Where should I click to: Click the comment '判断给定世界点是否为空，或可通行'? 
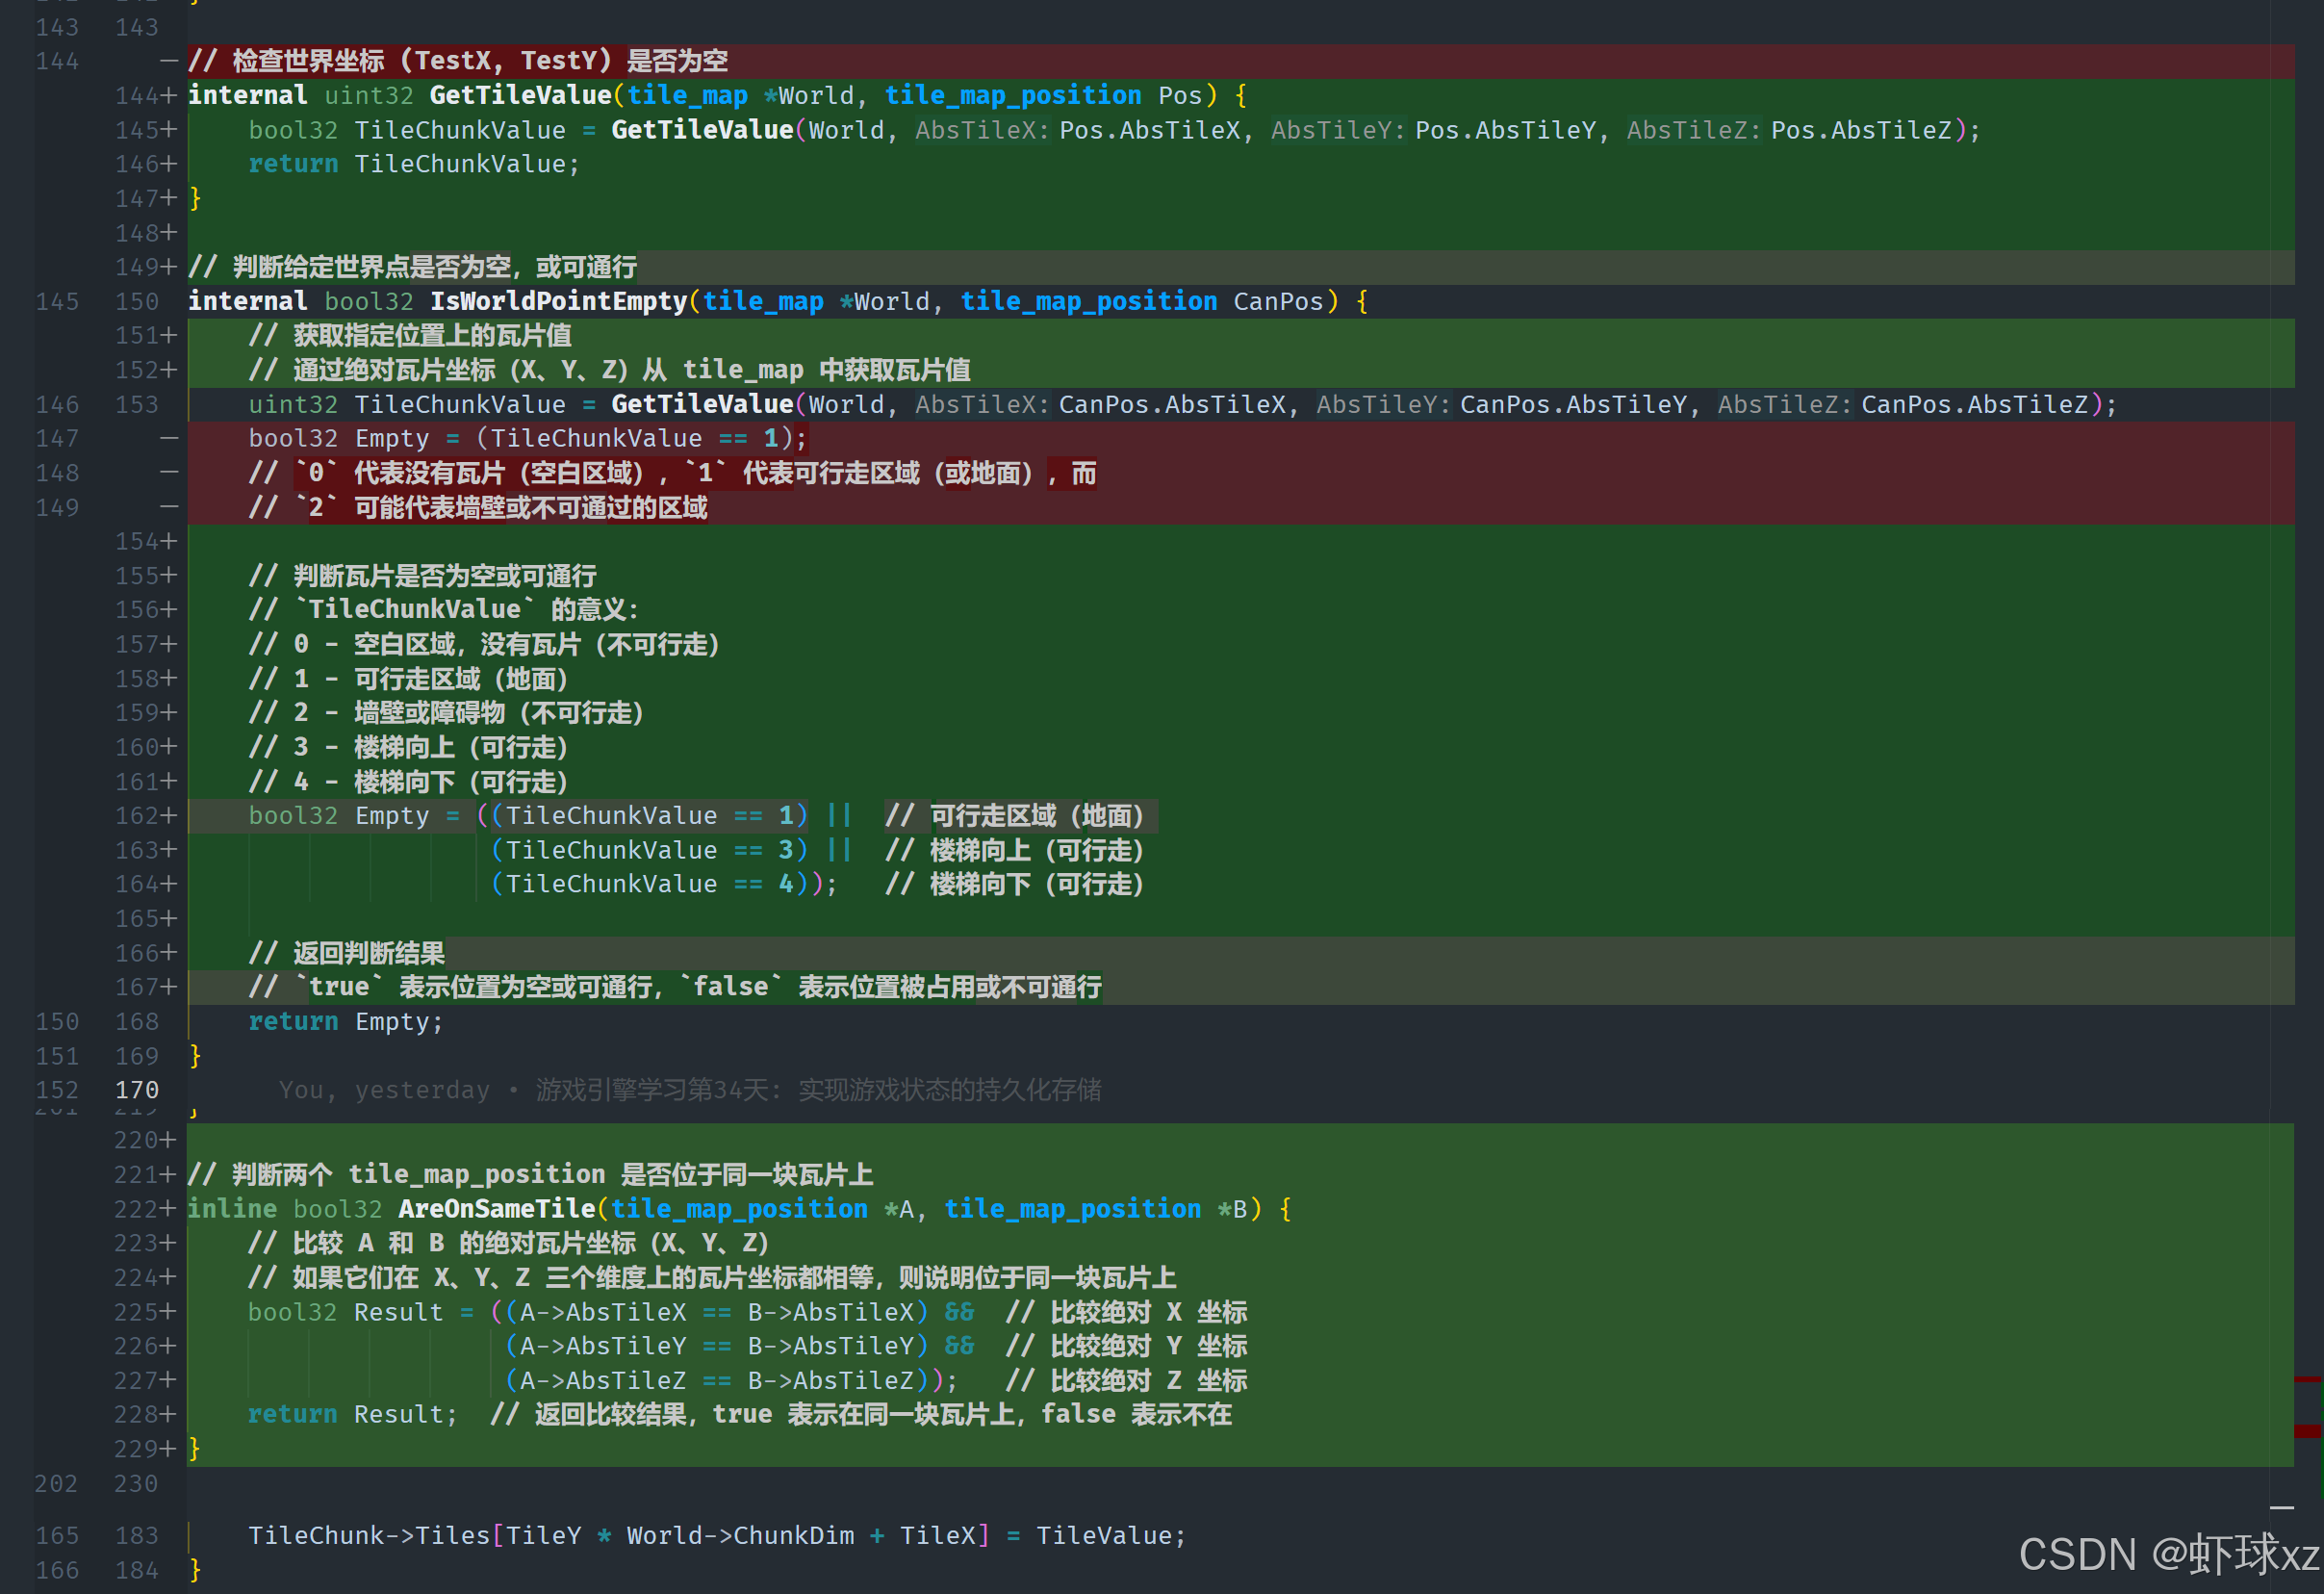click(x=412, y=267)
